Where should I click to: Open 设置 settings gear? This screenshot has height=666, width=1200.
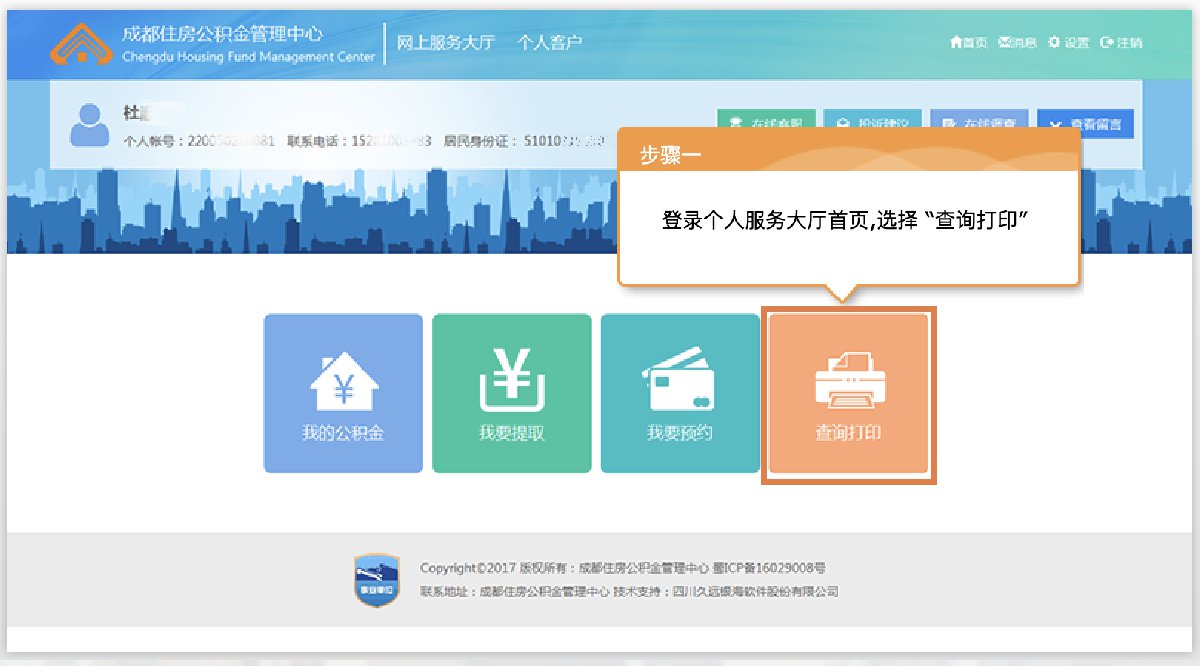(1068, 43)
